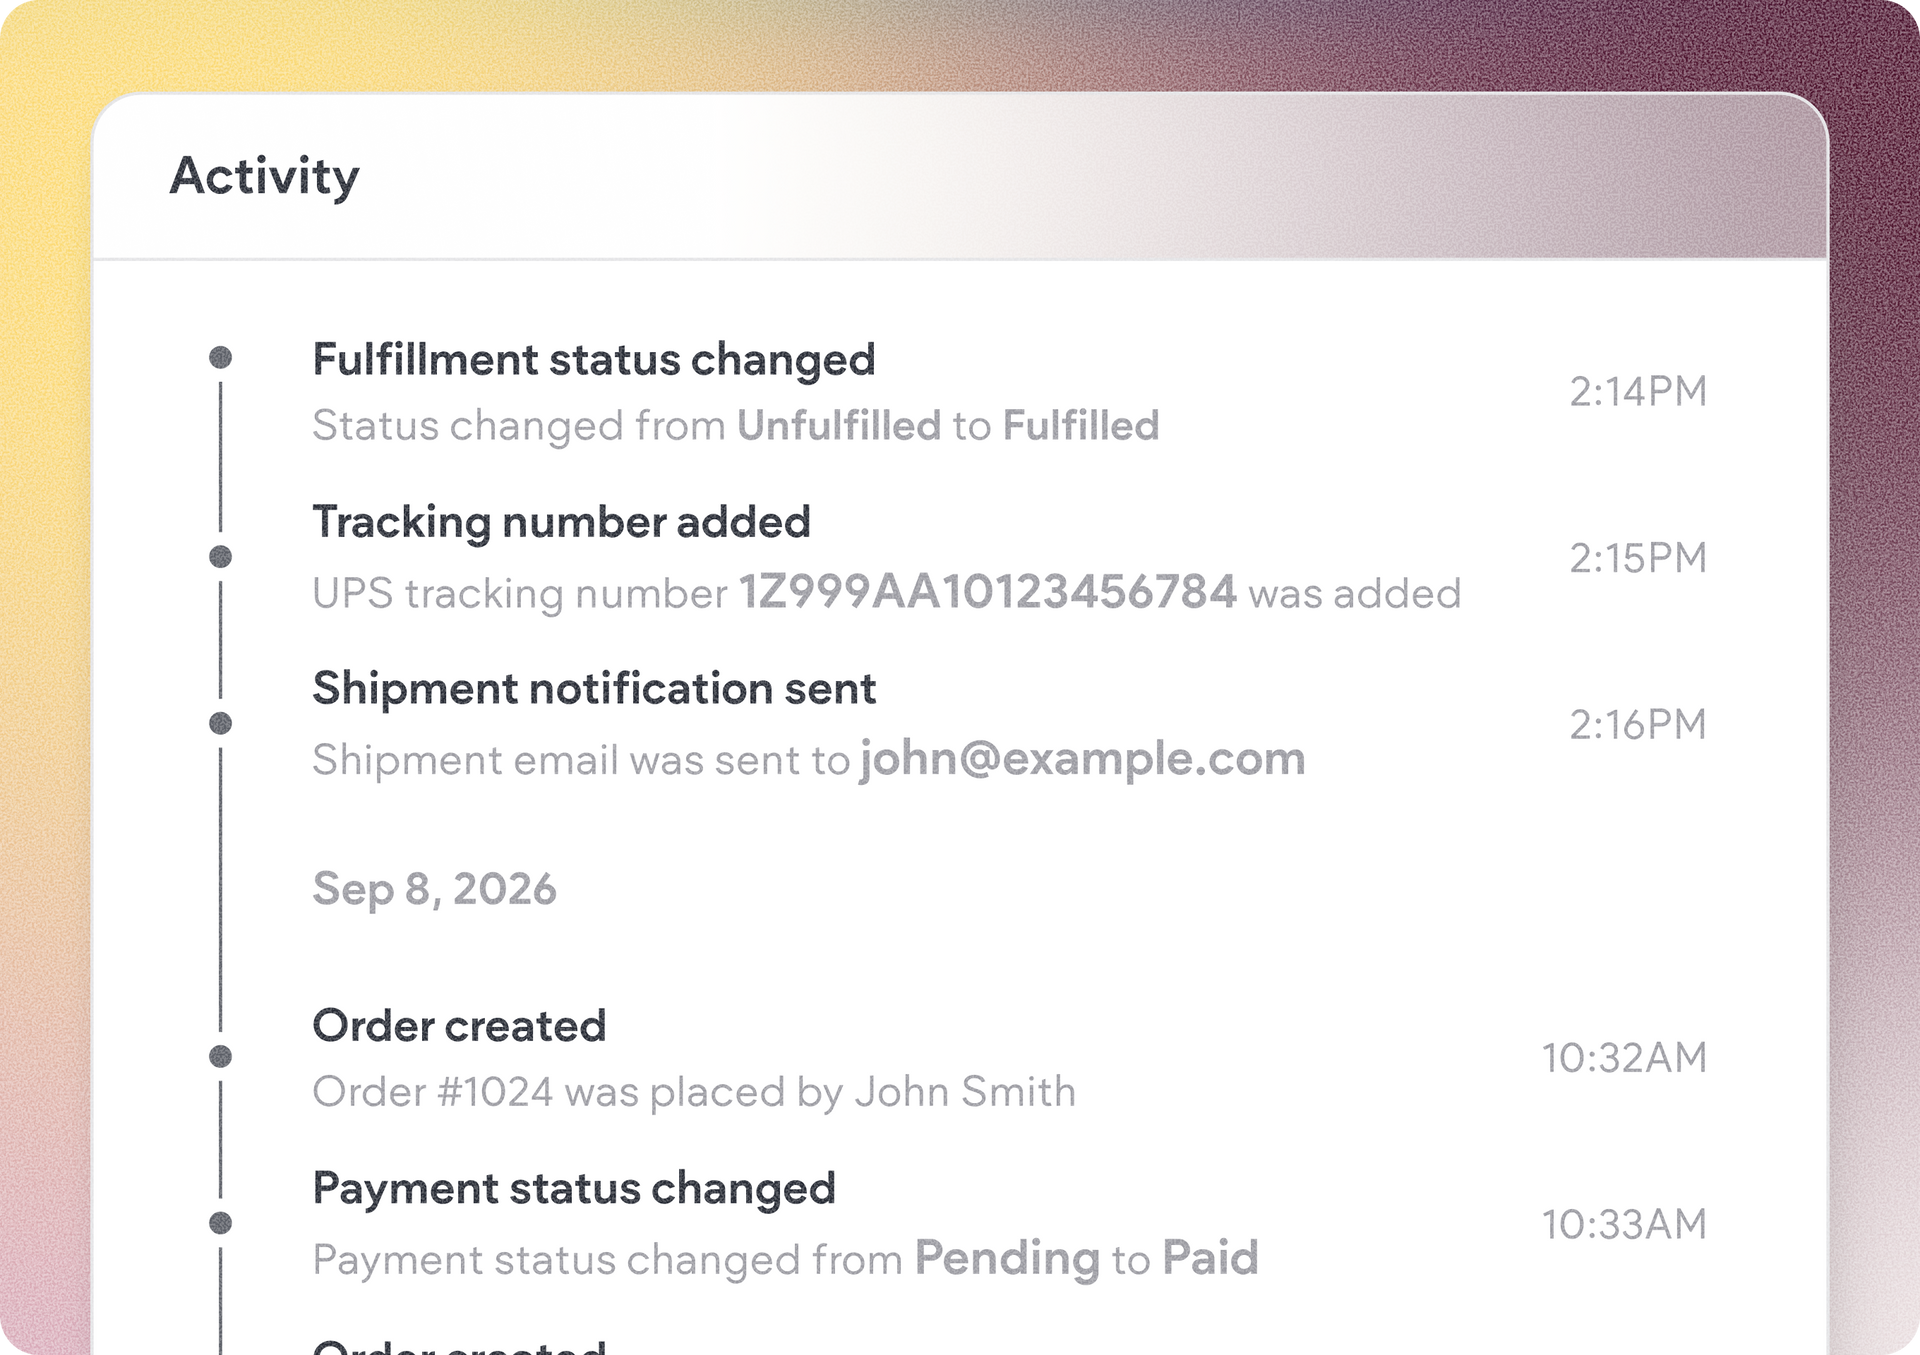Viewport: 1920px width, 1355px height.
Task: Select the Fulfillment status changed heading
Action: click(594, 360)
